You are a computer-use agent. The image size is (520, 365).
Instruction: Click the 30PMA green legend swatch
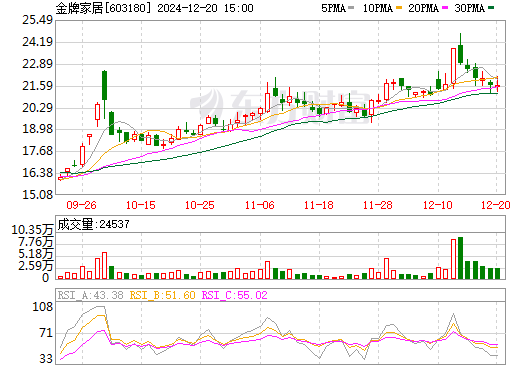491,8
